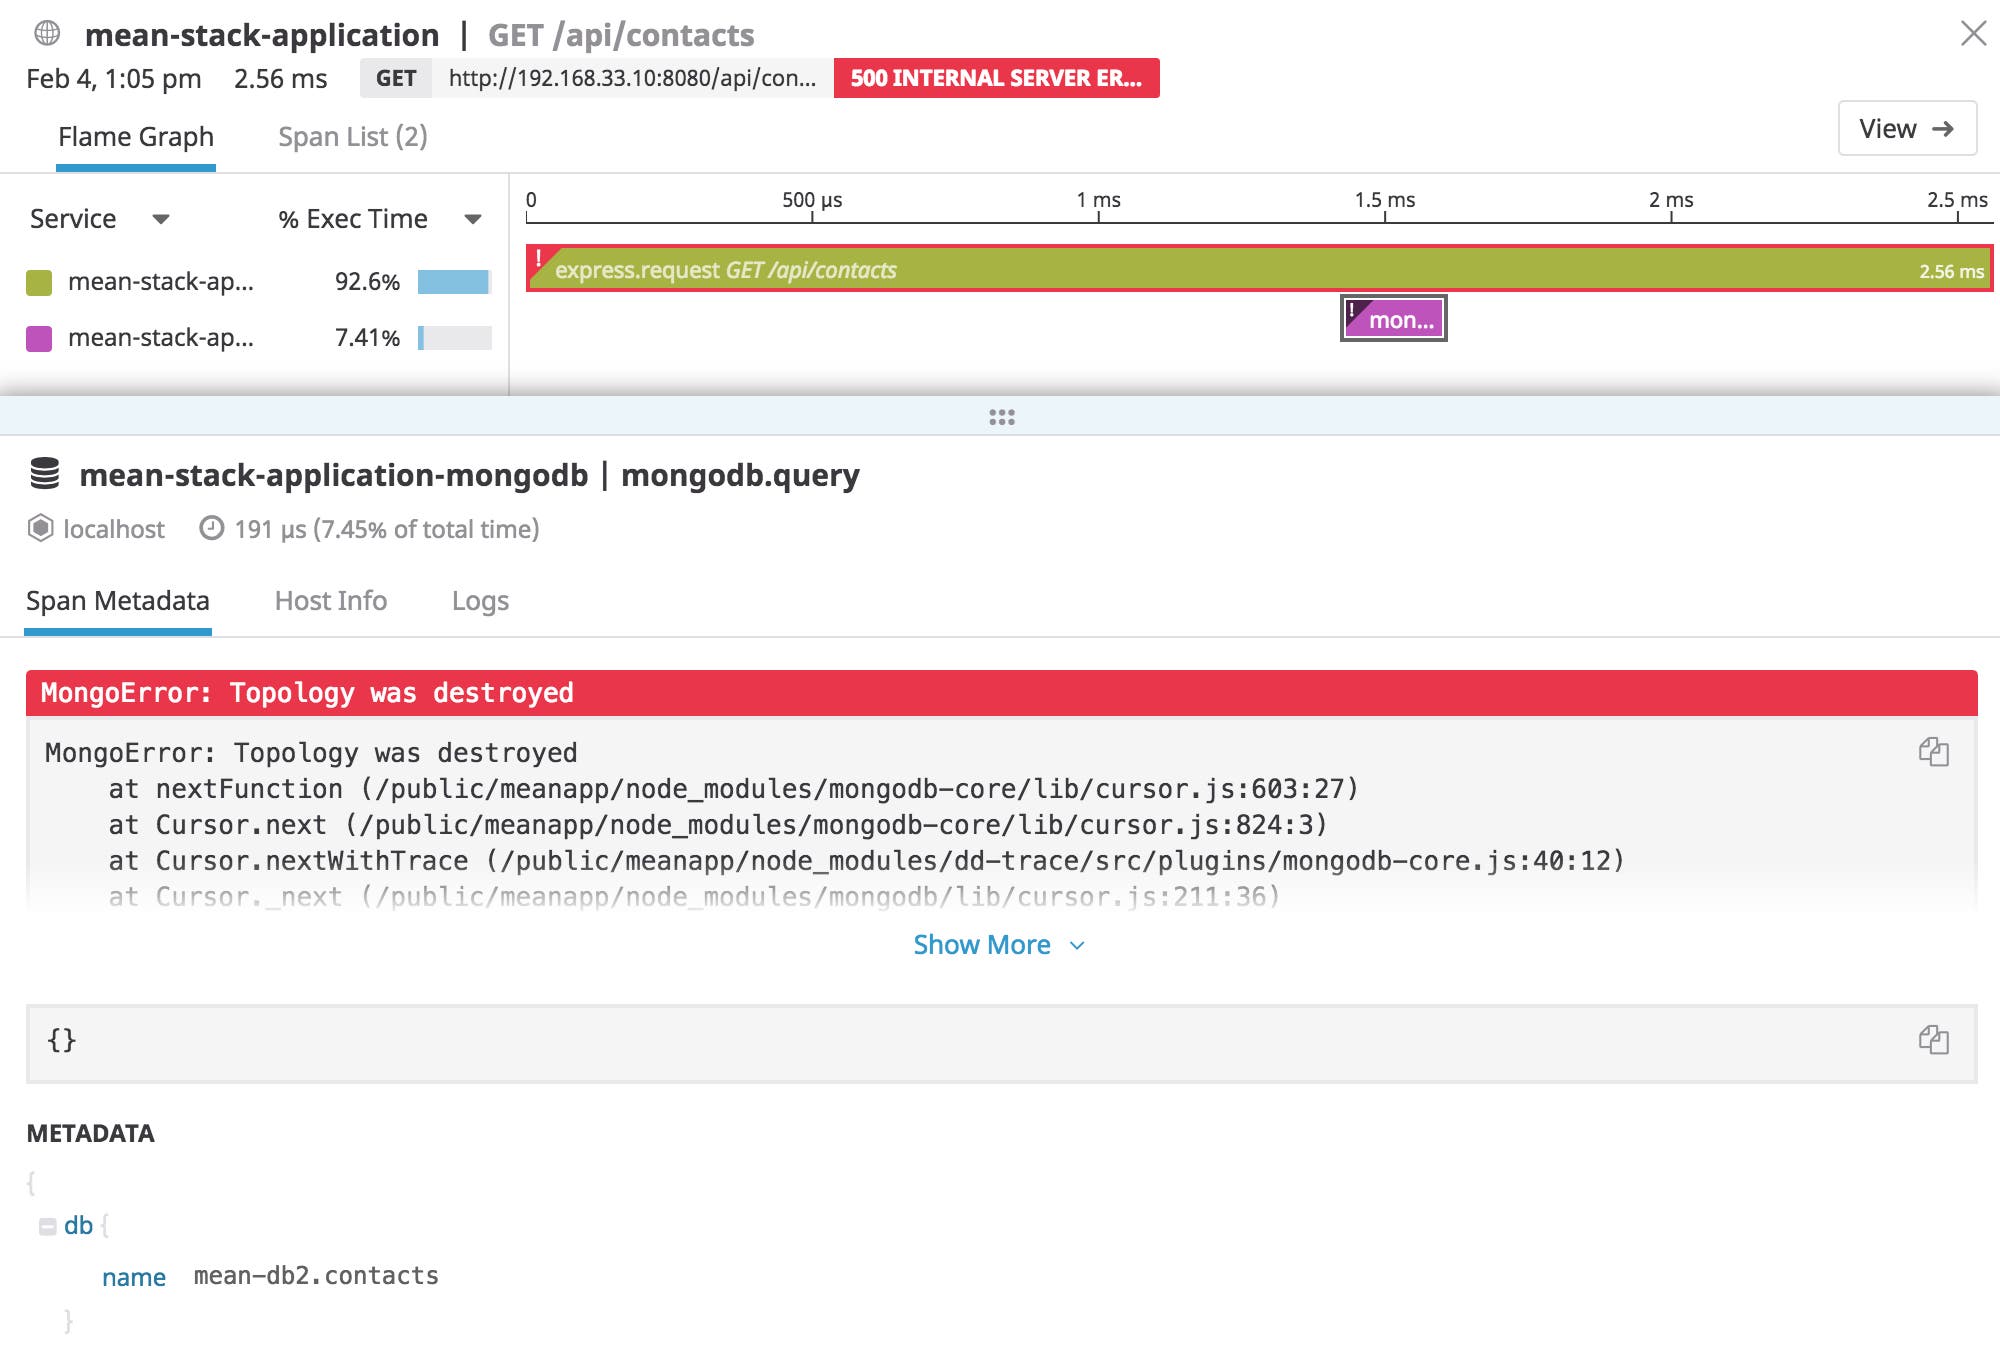The image size is (2000, 1346).
Task: Click the error exclamation on express.request span
Action: click(x=541, y=258)
